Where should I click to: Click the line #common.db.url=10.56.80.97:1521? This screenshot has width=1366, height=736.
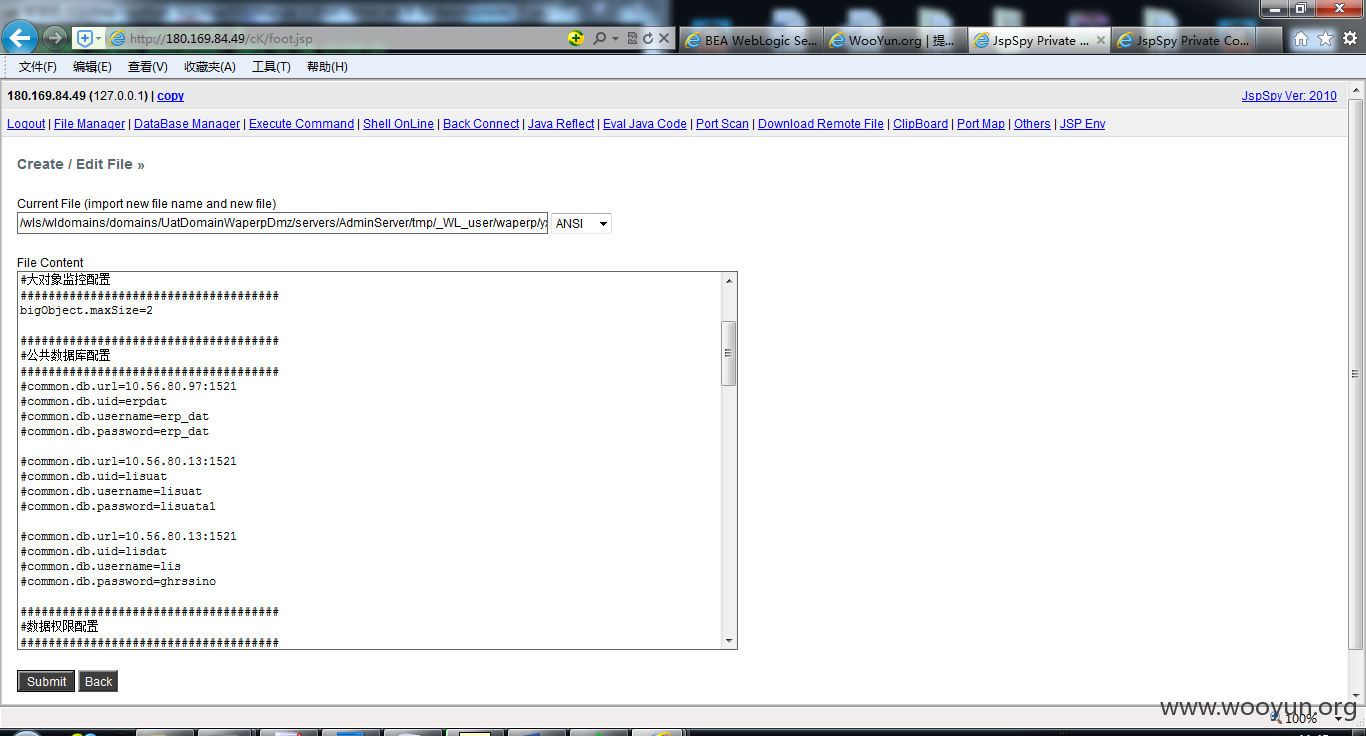click(128, 386)
